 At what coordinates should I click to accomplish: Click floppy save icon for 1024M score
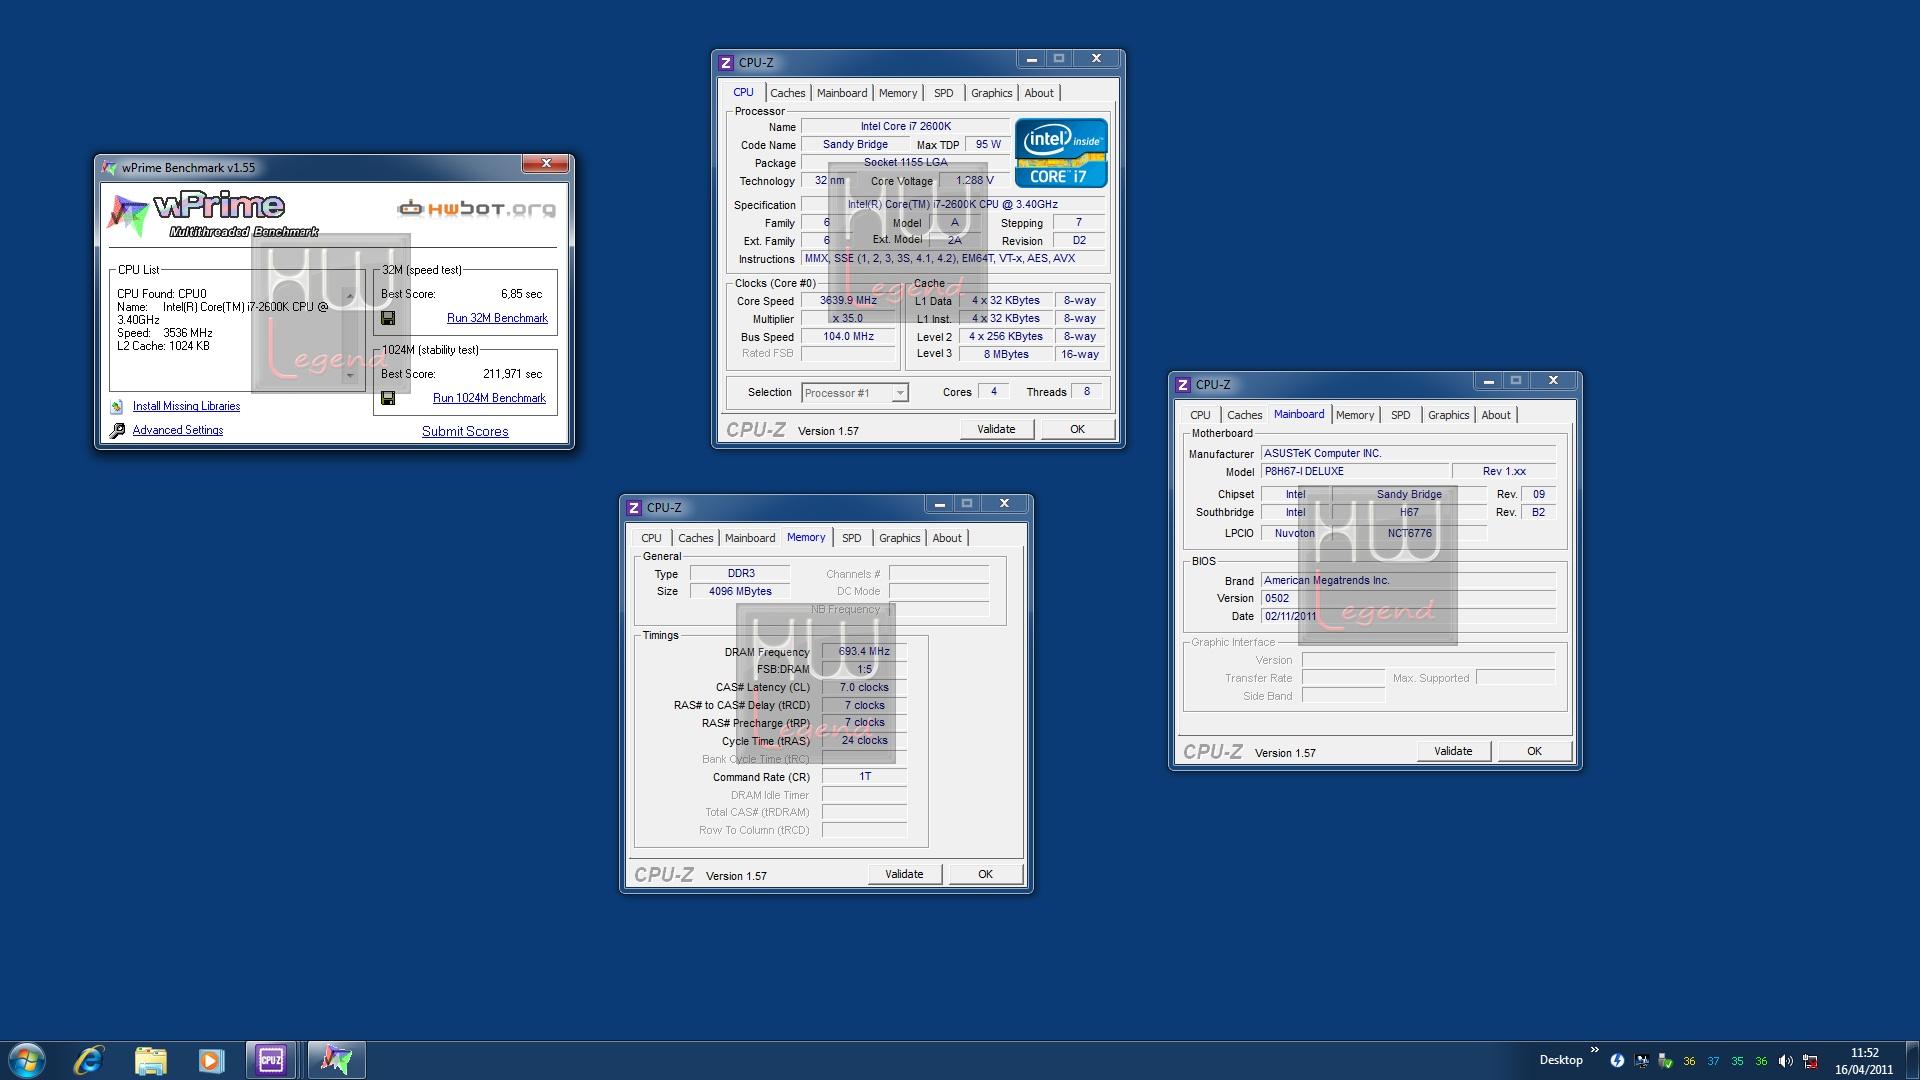388,398
